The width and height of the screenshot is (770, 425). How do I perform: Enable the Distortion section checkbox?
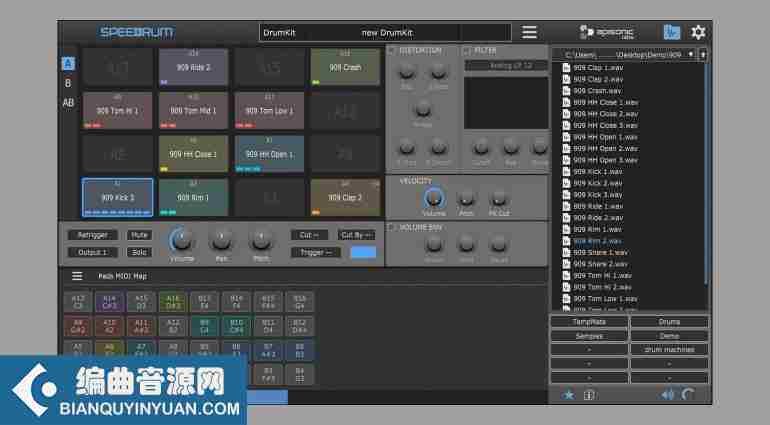(x=391, y=50)
